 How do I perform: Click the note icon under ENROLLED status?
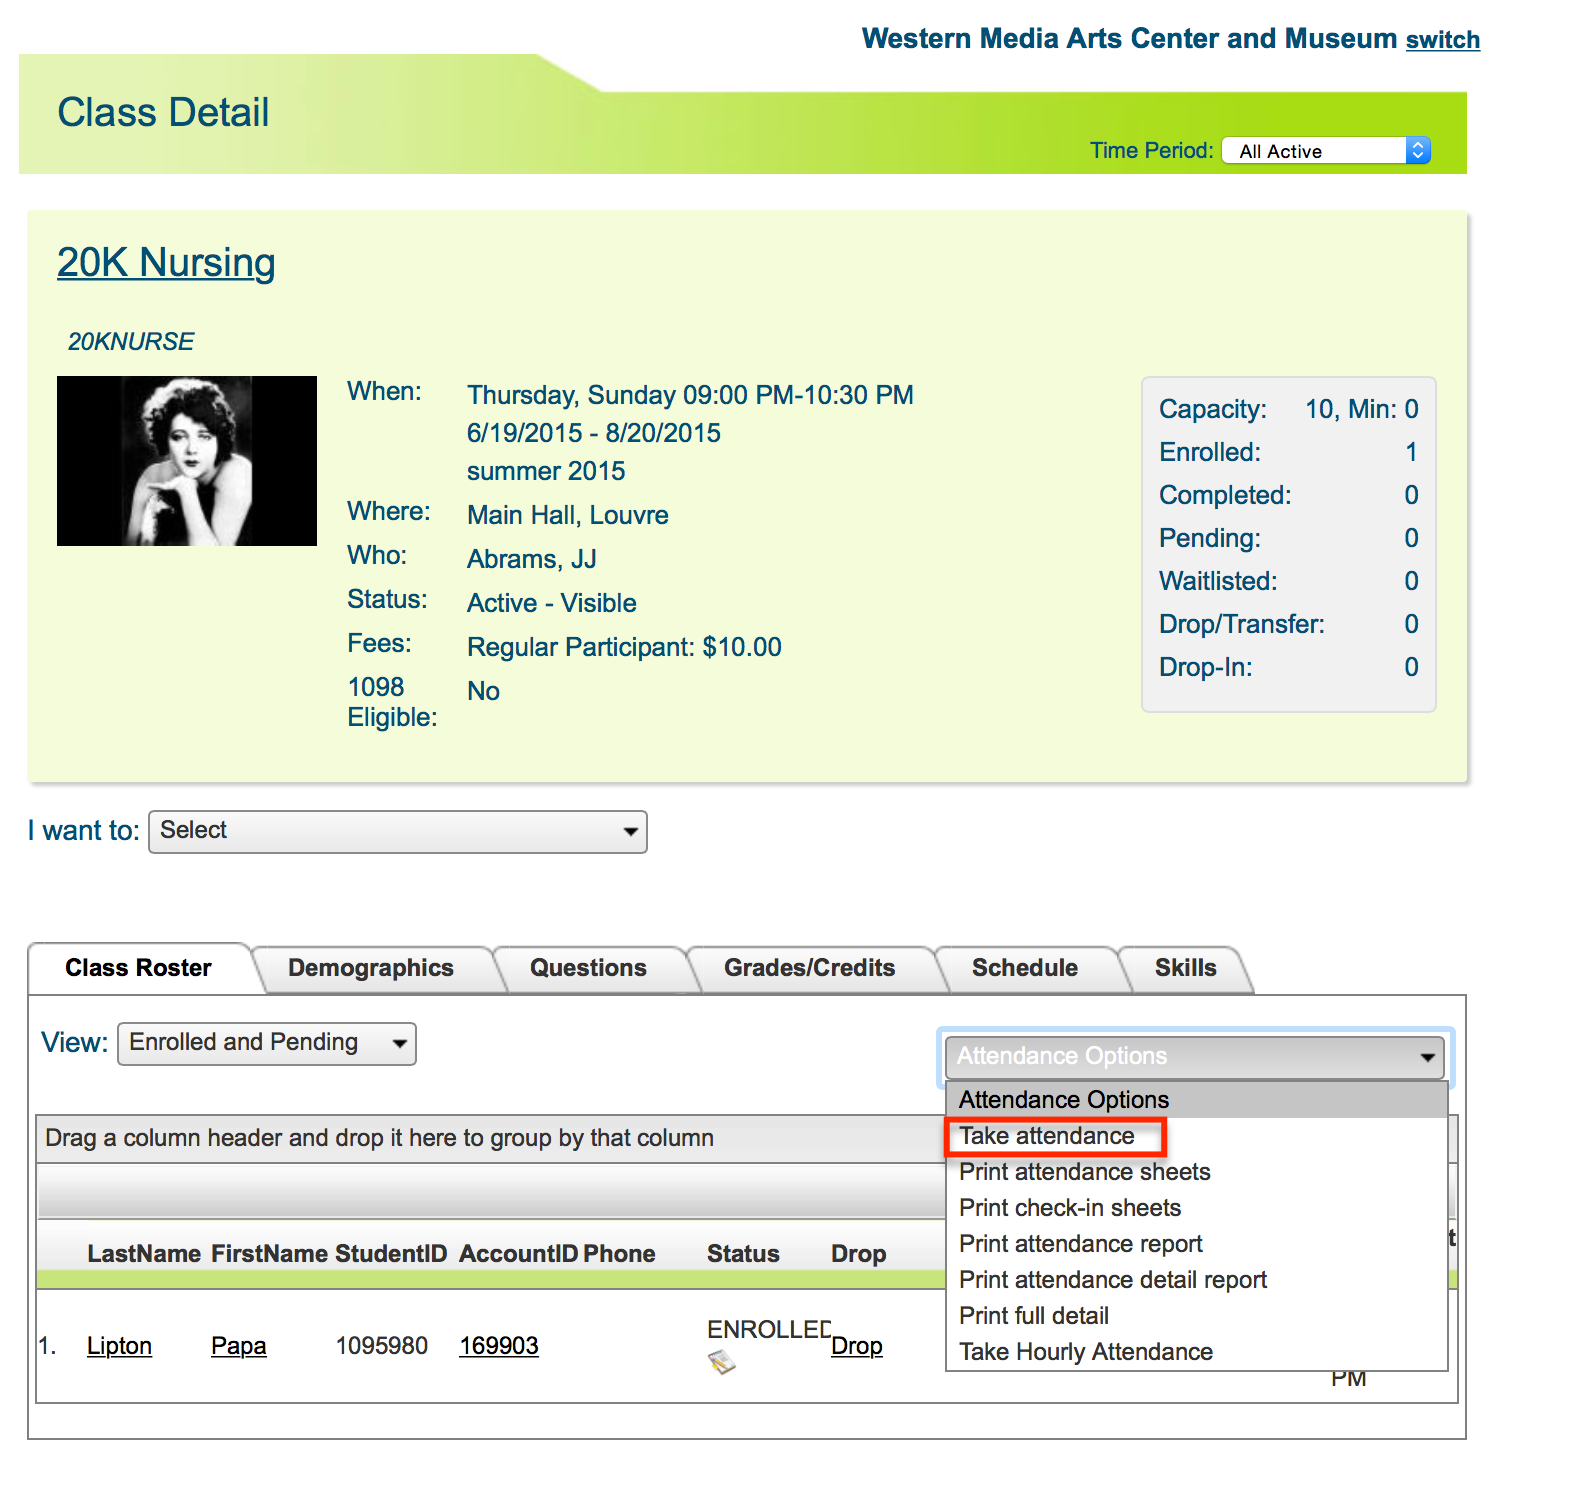pos(721,1362)
